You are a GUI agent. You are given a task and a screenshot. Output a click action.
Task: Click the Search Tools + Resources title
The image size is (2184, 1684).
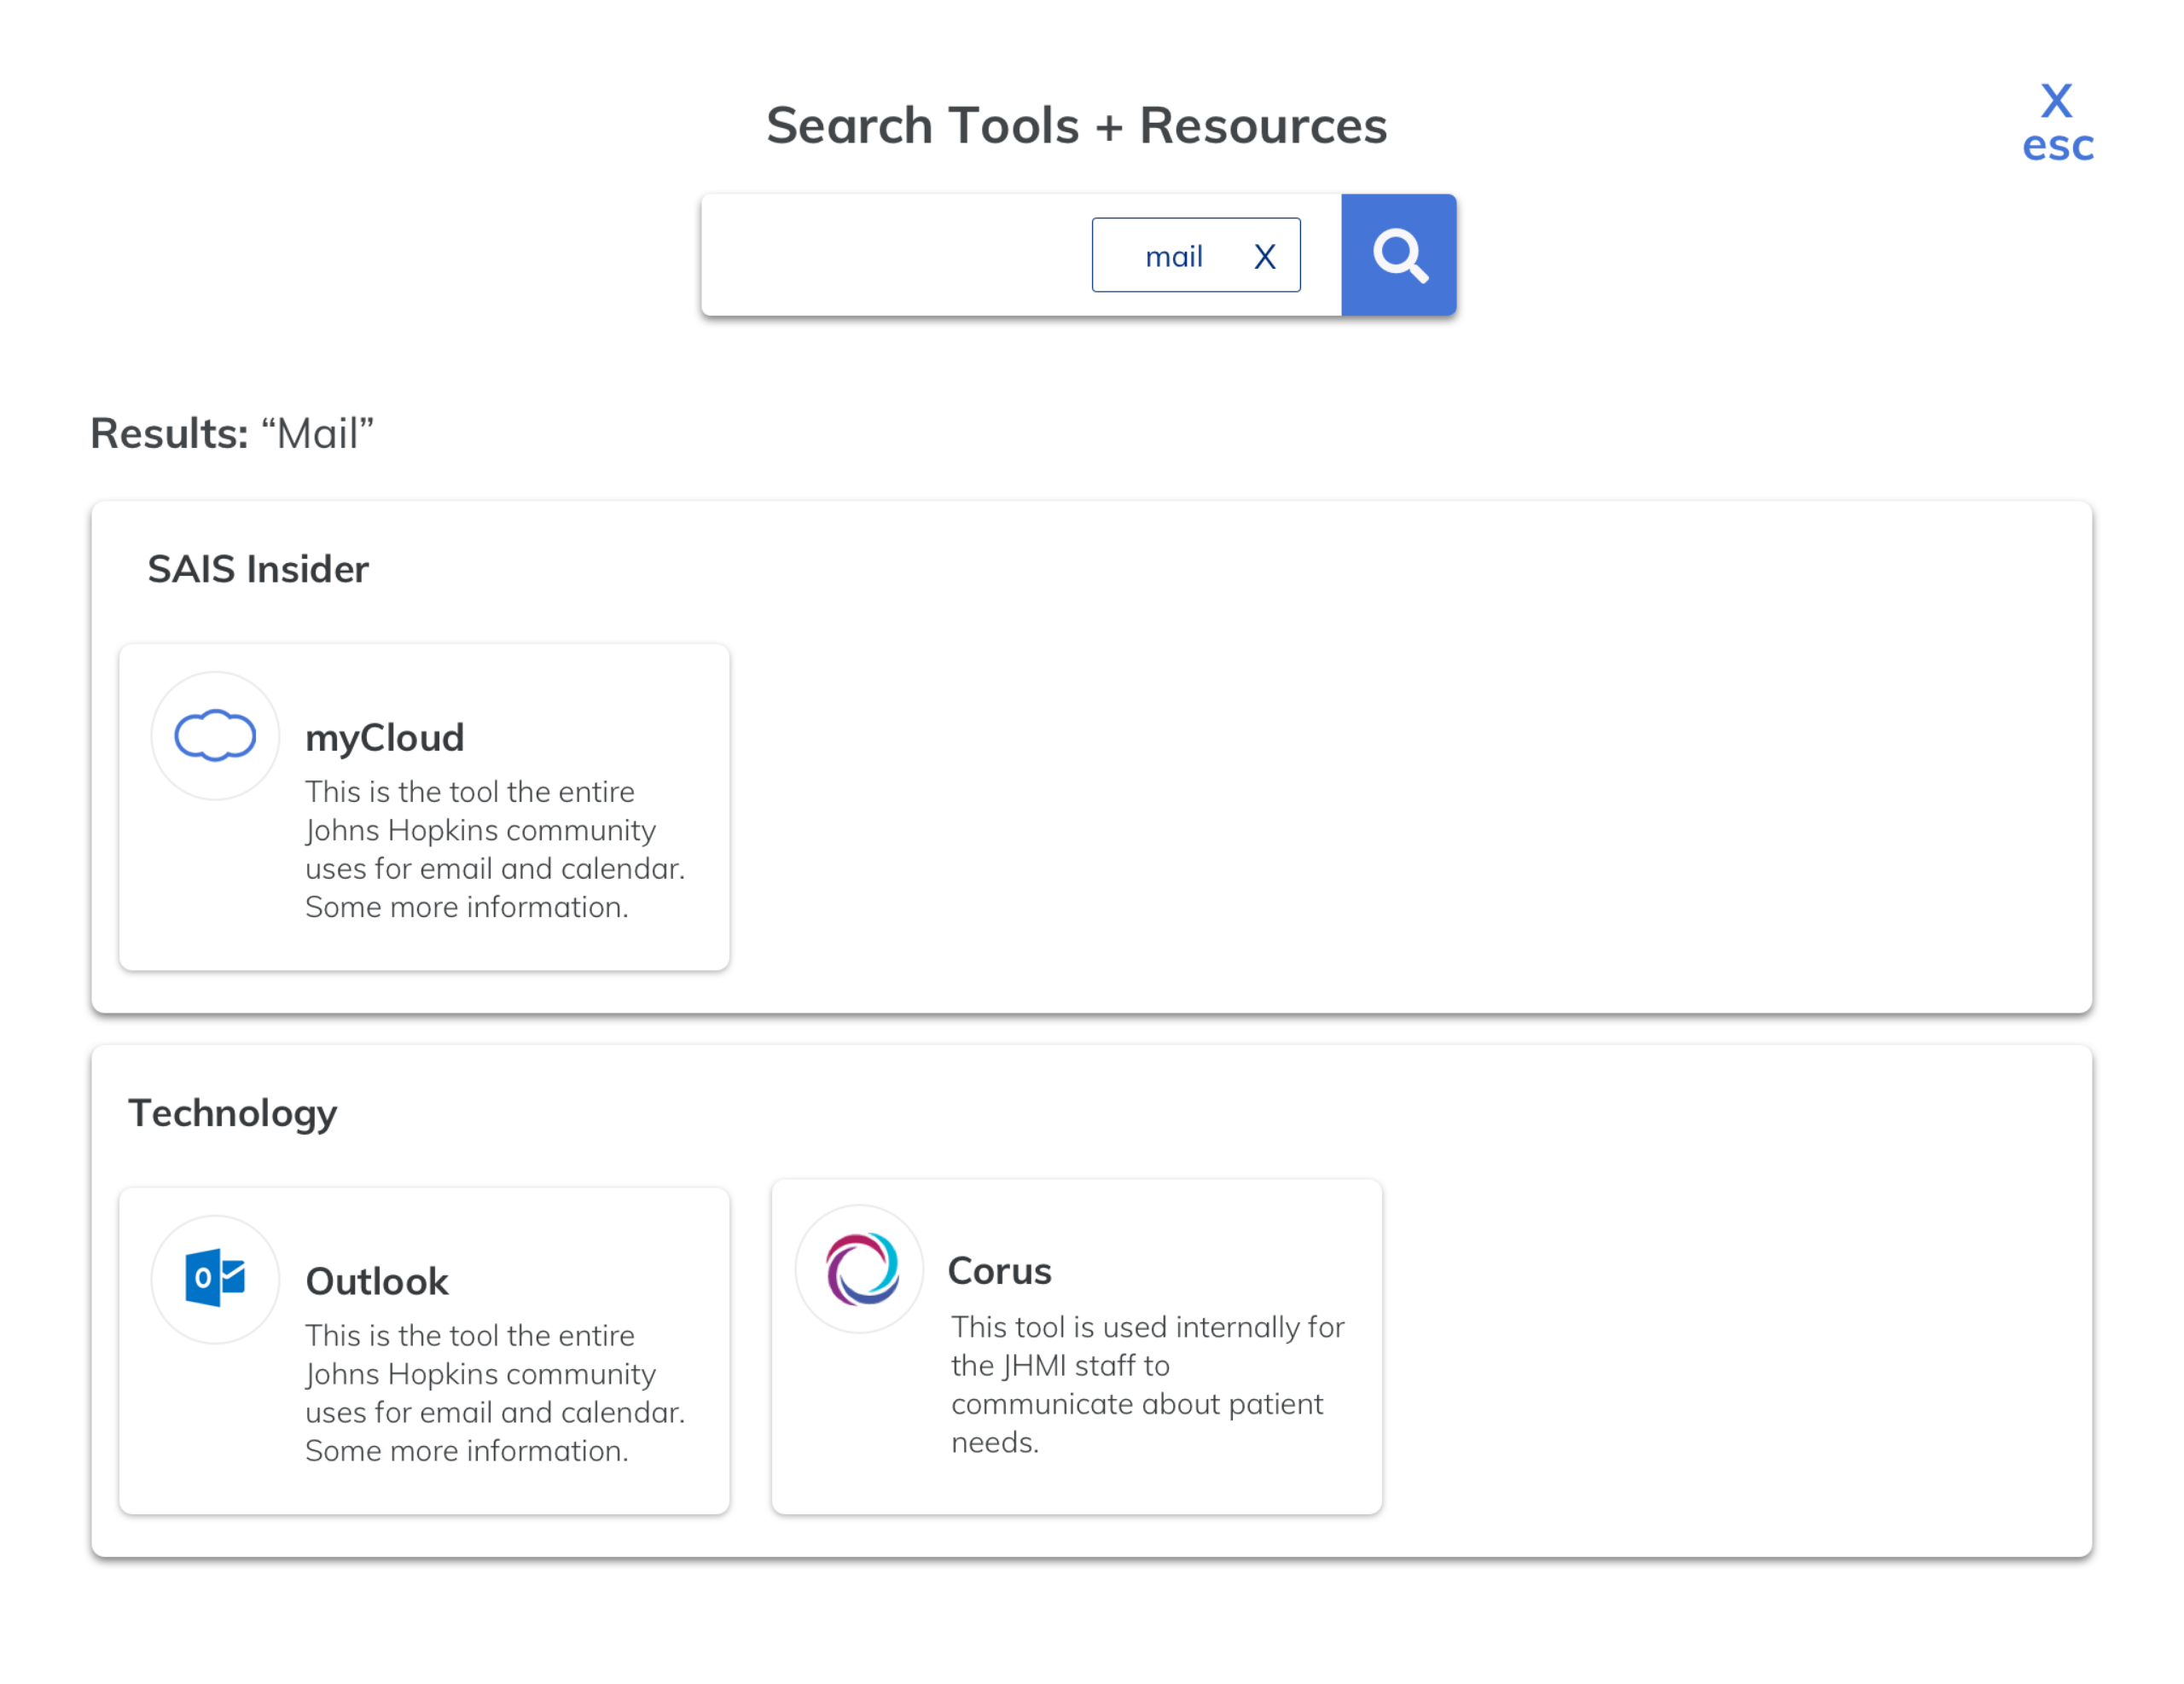click(1077, 126)
